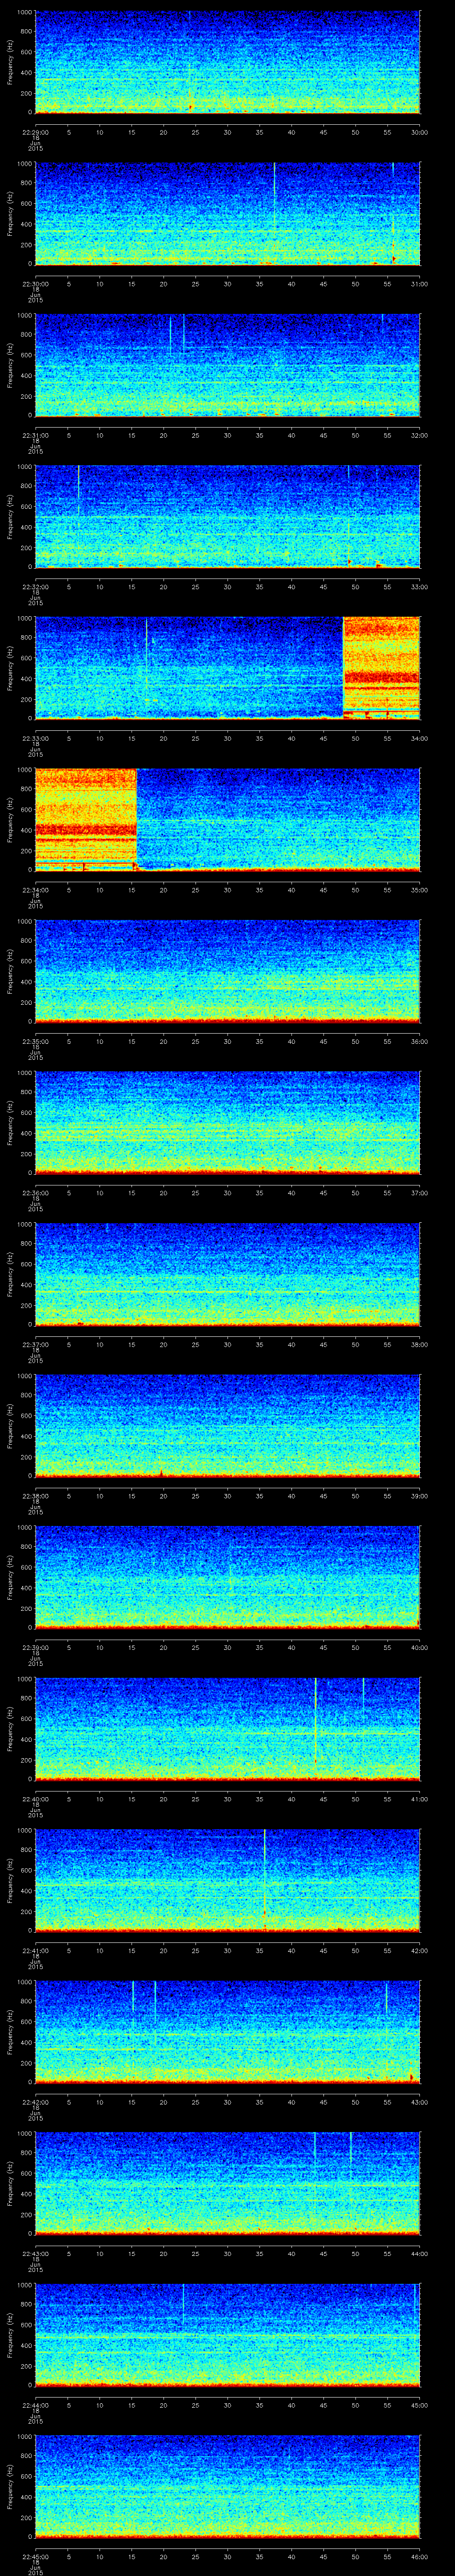
Task: Click the spectrogram panel starting at 22:39:00
Action: [x=227, y=1577]
